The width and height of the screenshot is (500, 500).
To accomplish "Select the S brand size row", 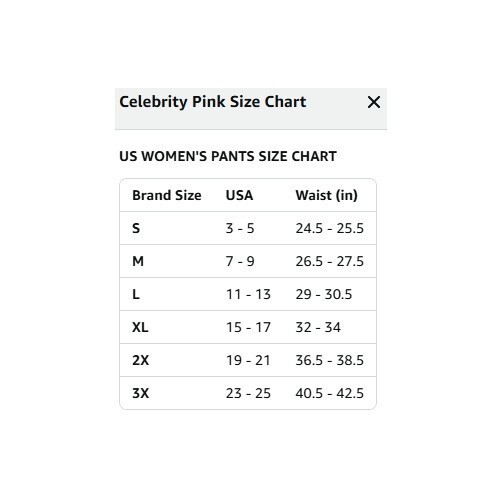I will 248,228.
